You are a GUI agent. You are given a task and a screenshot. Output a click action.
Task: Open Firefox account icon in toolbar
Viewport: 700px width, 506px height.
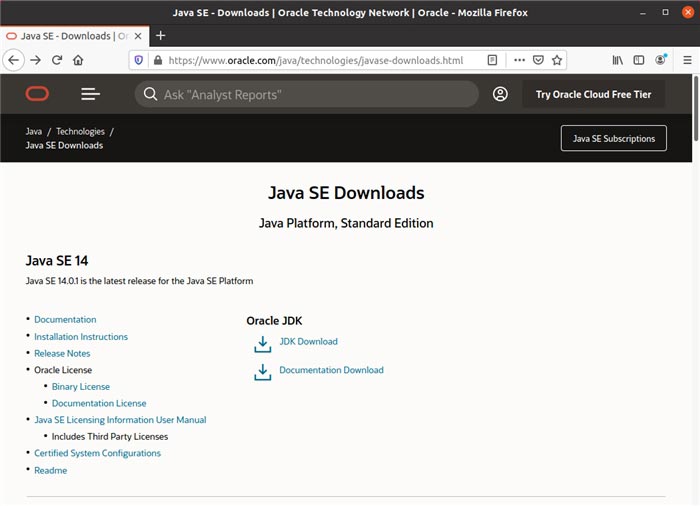point(660,59)
